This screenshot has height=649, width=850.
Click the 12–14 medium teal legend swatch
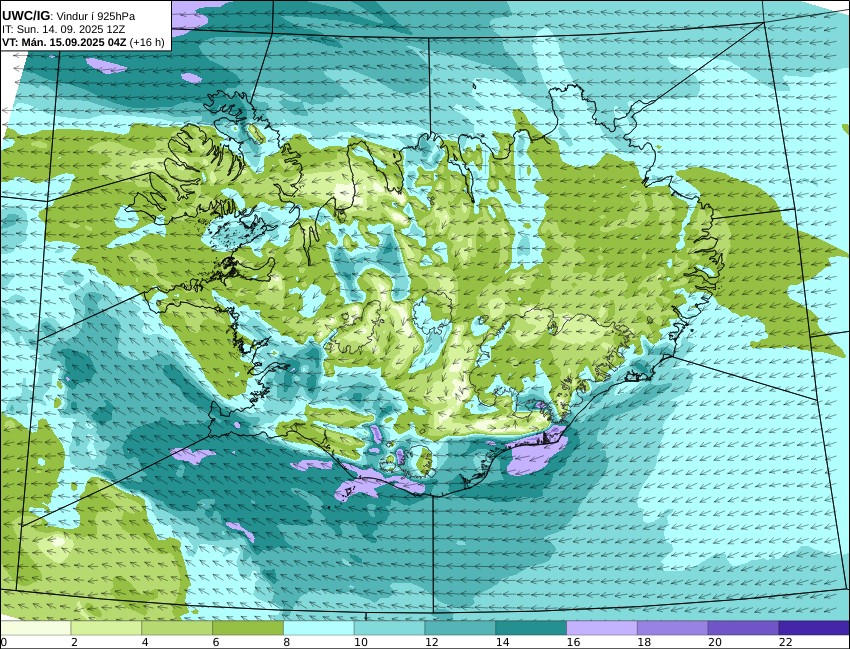pyautogui.click(x=460, y=628)
